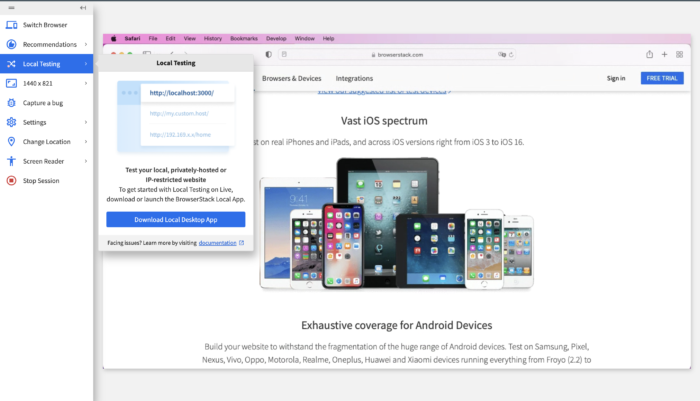Image resolution: width=700 pixels, height=401 pixels.
Task: Click the red Stop Session icon
Action: pos(11,180)
